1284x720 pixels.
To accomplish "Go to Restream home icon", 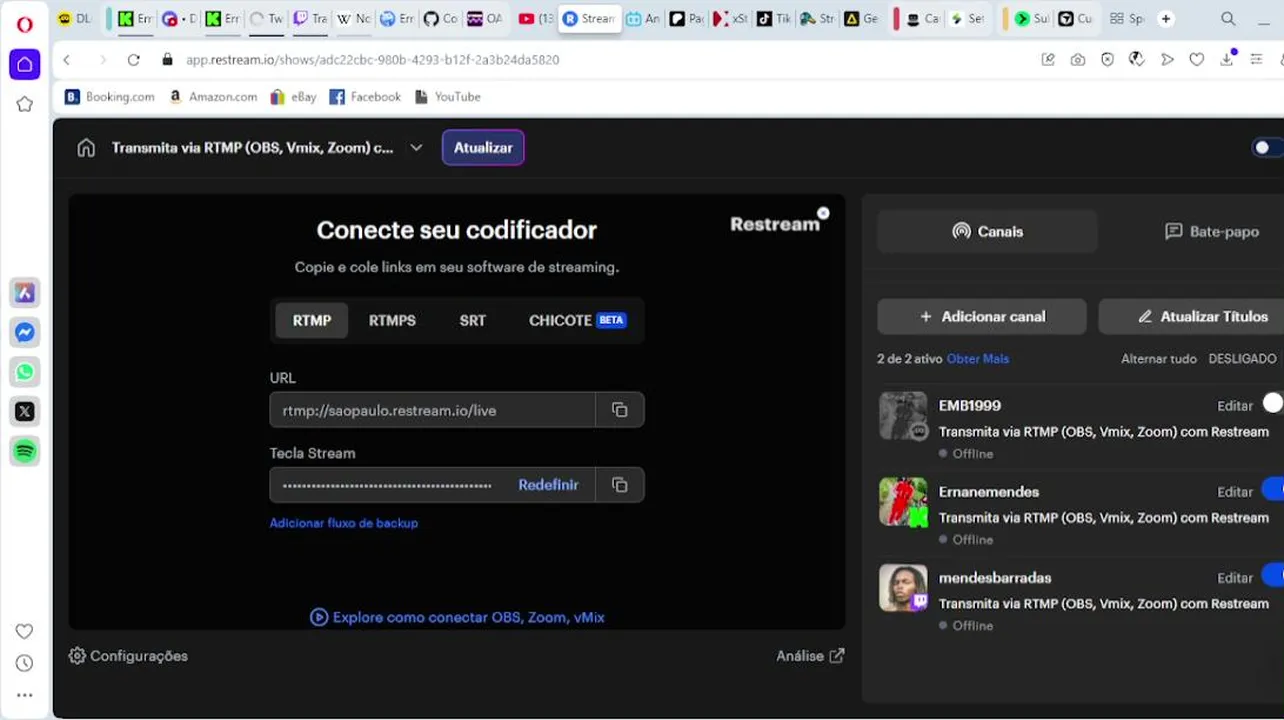I will (x=86, y=148).
